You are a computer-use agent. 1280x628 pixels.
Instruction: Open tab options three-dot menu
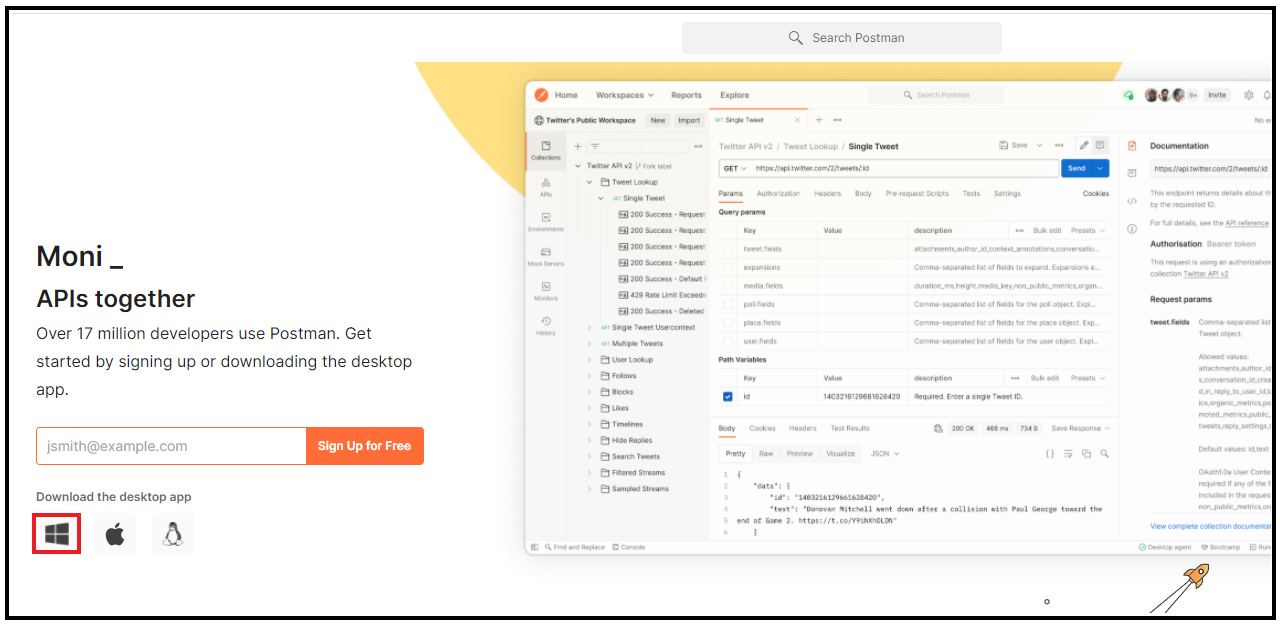point(837,120)
